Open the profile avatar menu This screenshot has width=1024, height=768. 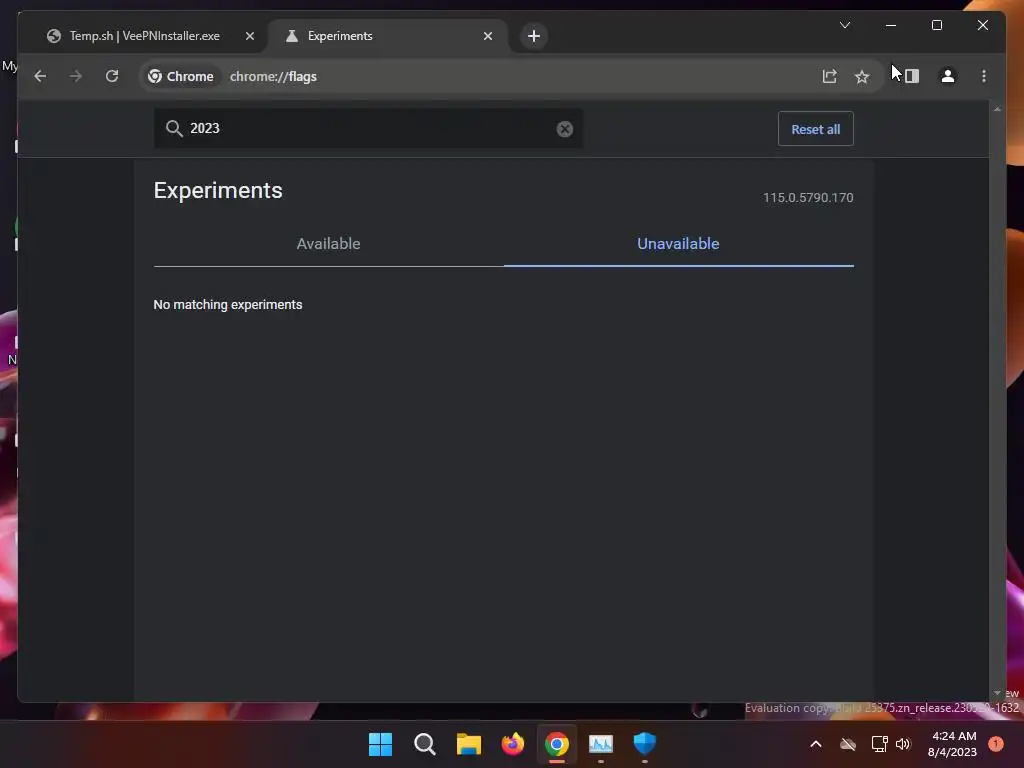(x=948, y=76)
